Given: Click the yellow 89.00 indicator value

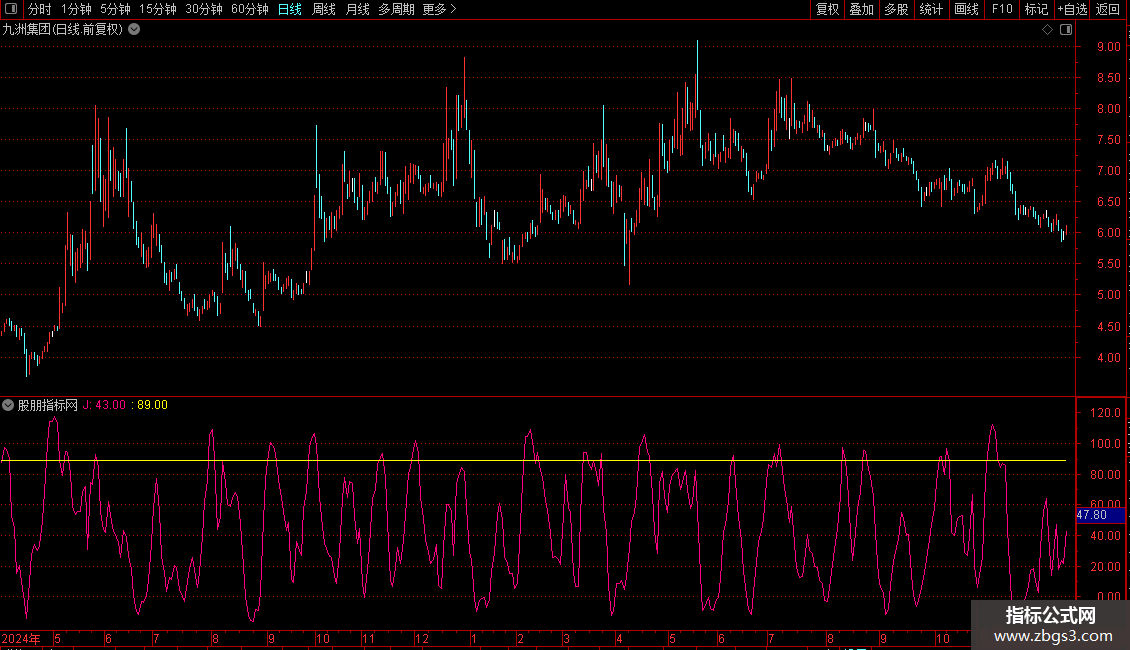Looking at the screenshot, I should coord(152,405).
